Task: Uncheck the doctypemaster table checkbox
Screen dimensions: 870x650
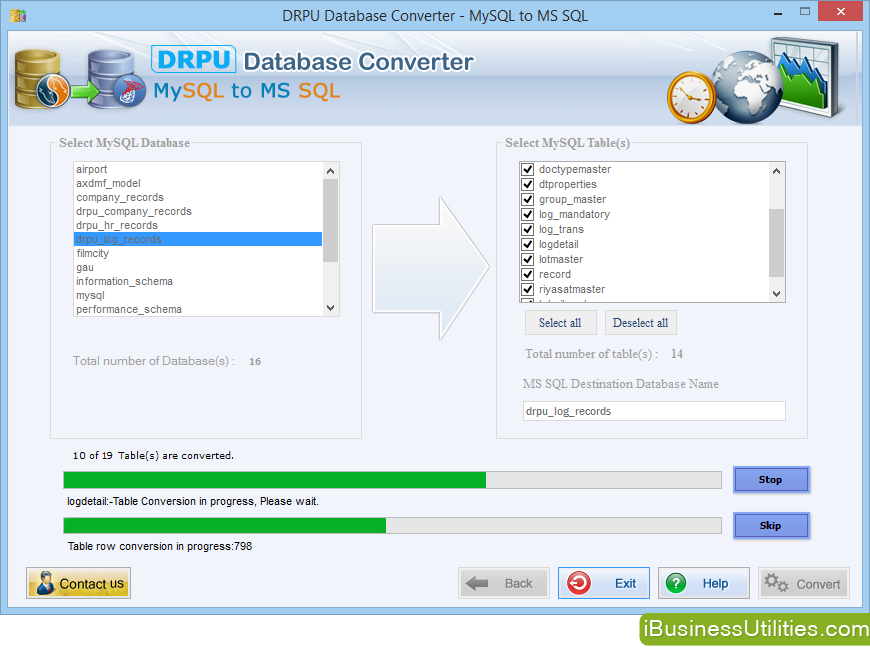Action: pyautogui.click(x=528, y=169)
